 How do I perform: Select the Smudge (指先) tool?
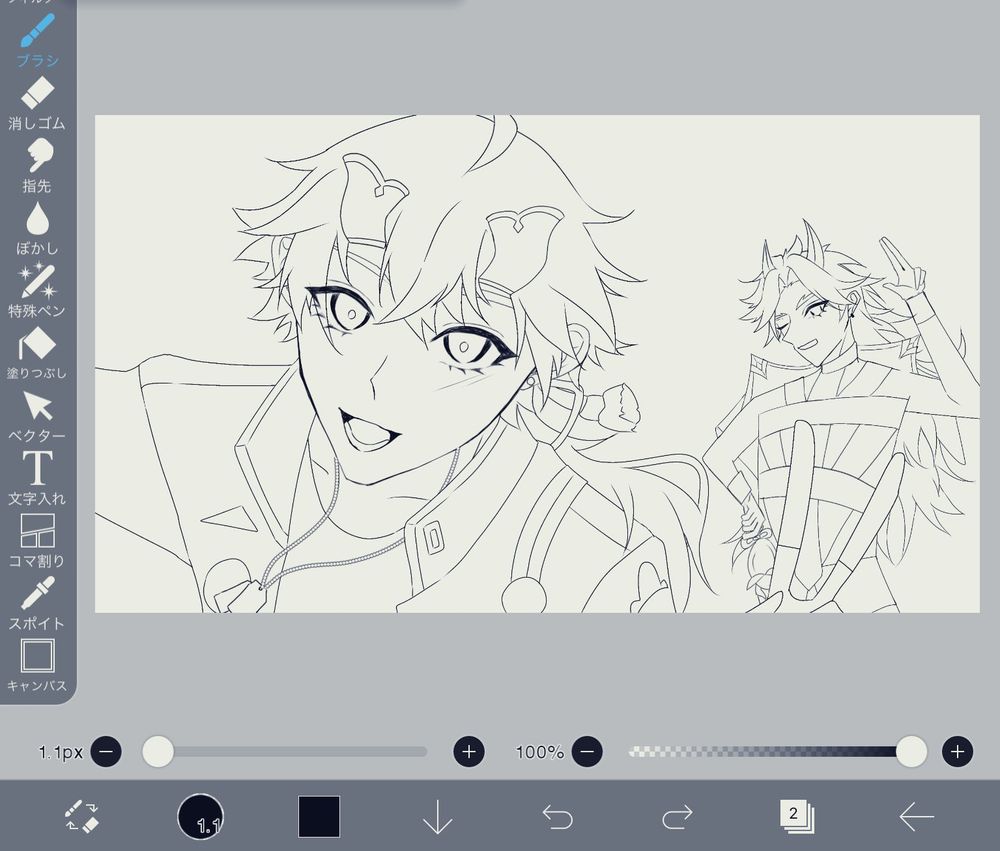(37, 166)
